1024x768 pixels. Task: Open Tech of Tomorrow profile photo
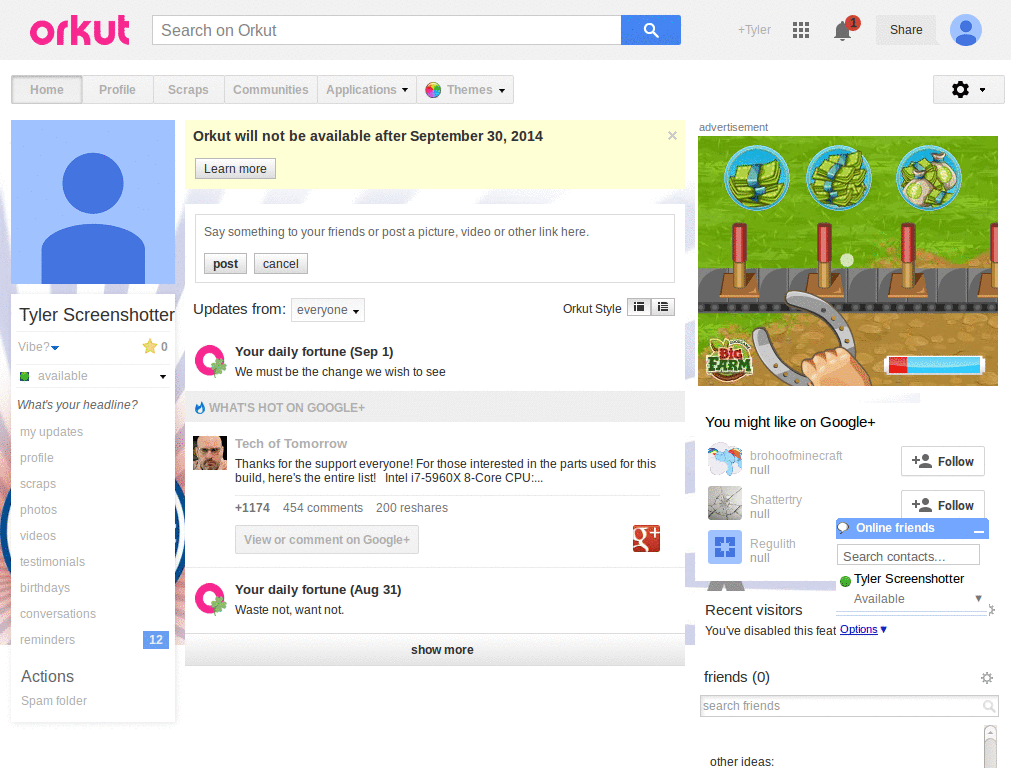click(210, 453)
